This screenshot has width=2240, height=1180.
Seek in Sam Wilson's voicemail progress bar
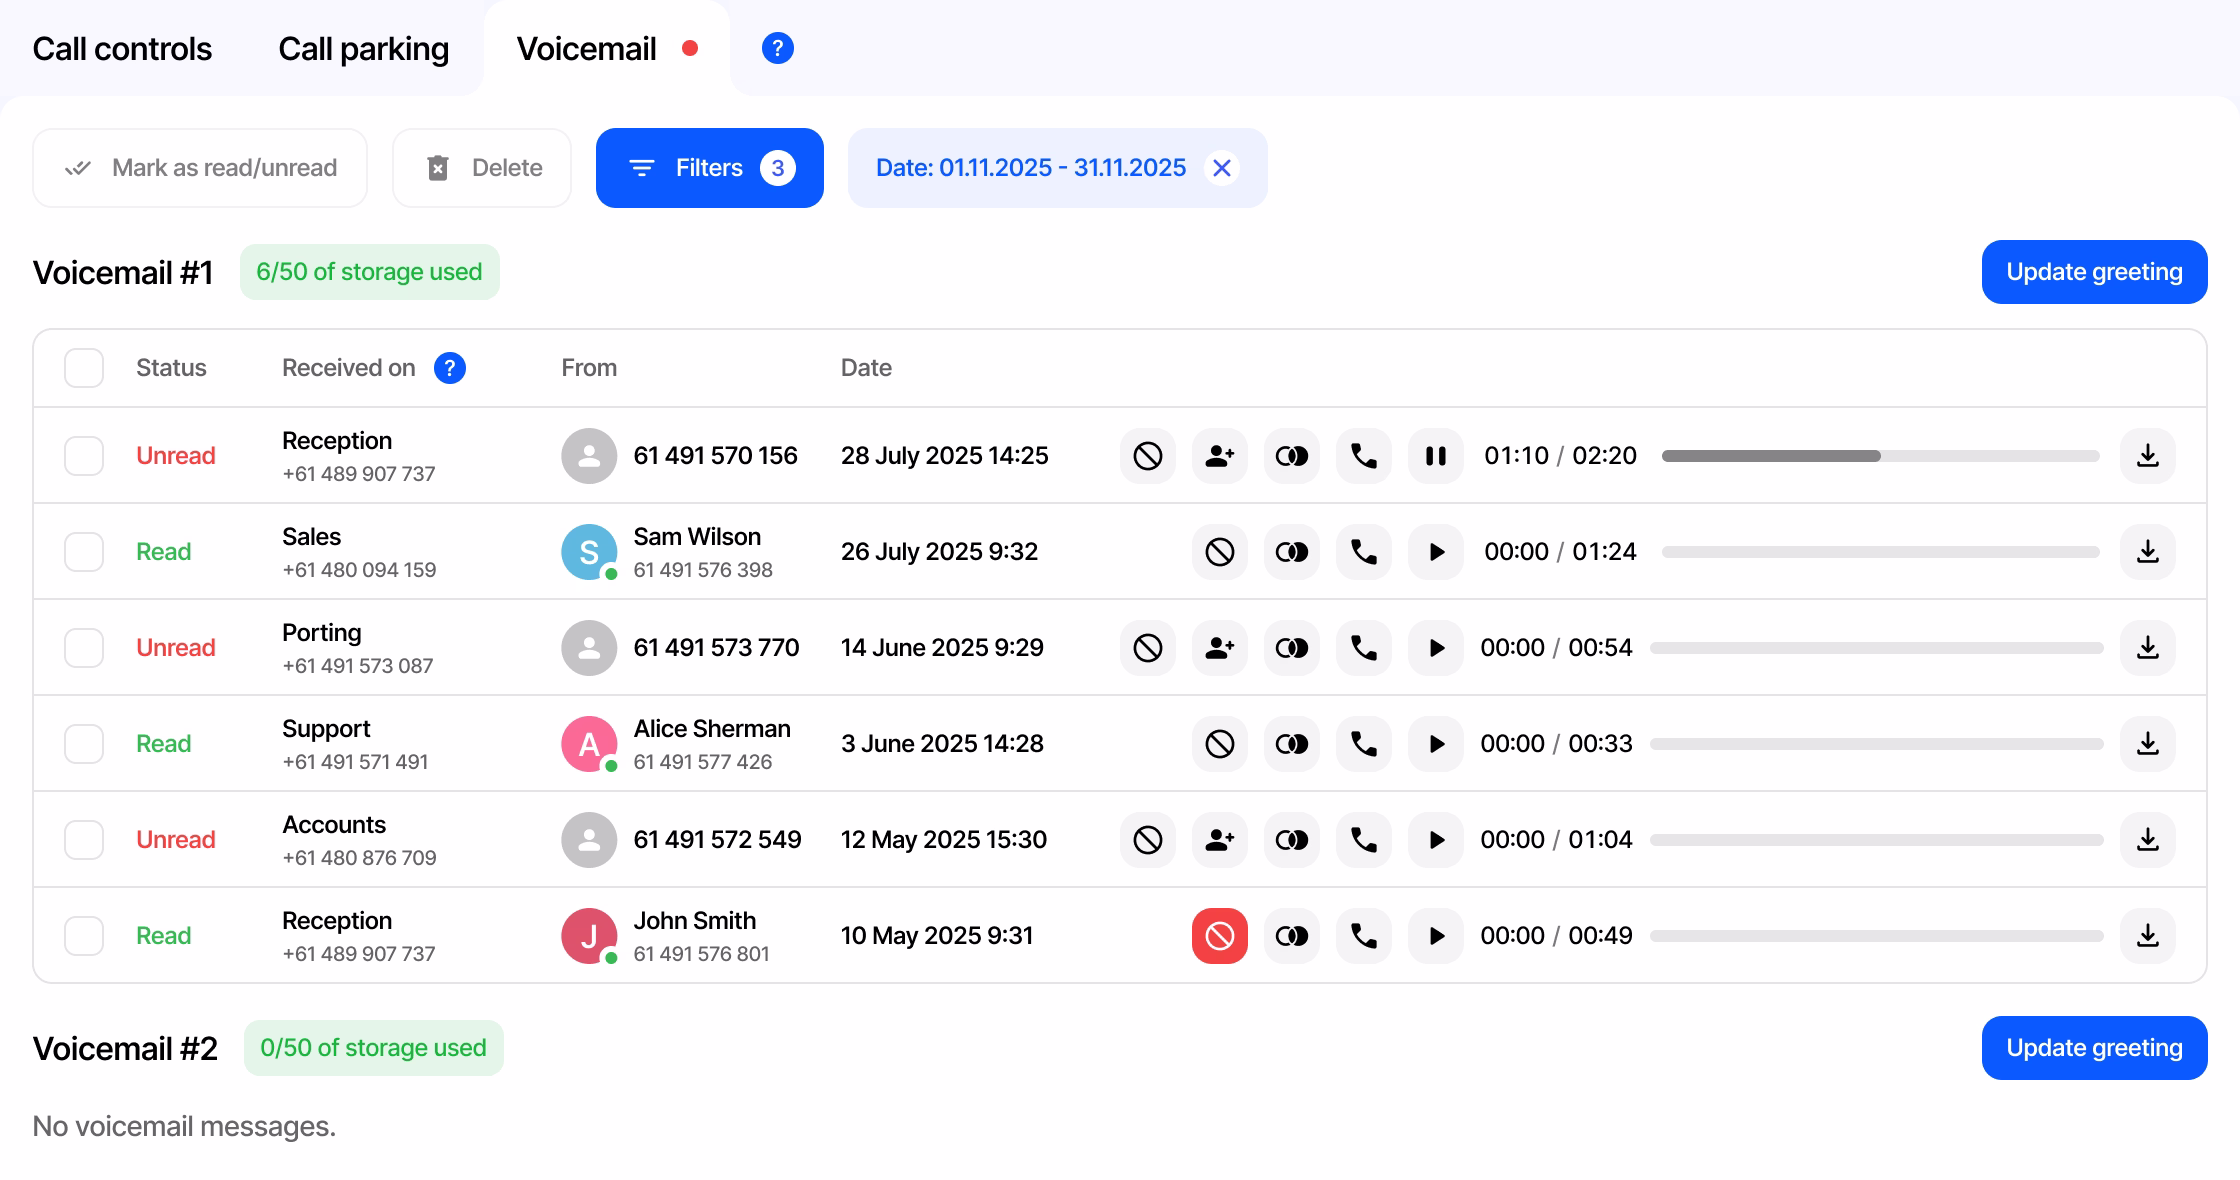click(x=1880, y=552)
